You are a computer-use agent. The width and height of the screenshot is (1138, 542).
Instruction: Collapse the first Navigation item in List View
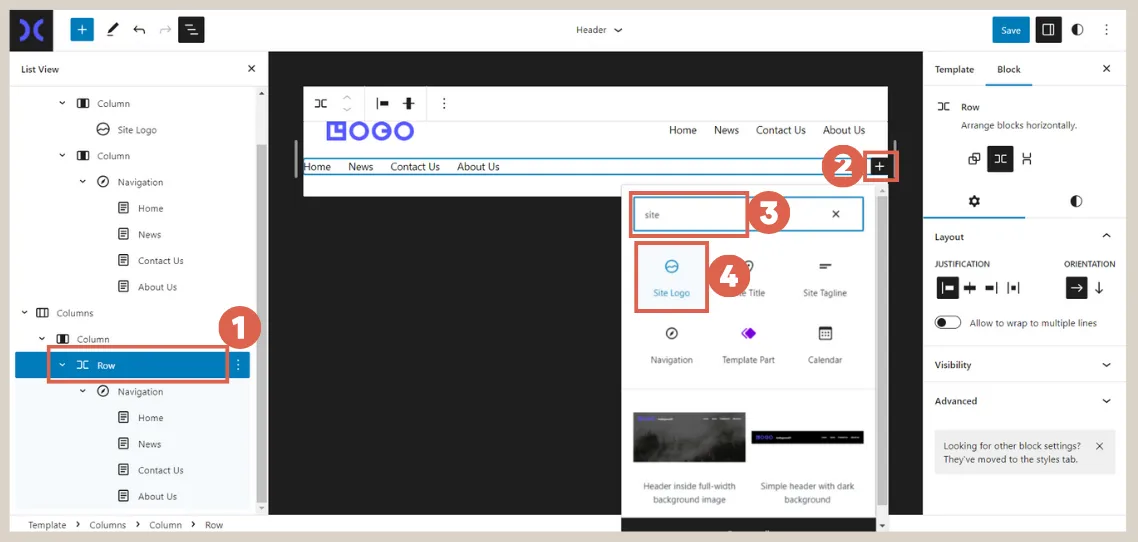coord(83,182)
